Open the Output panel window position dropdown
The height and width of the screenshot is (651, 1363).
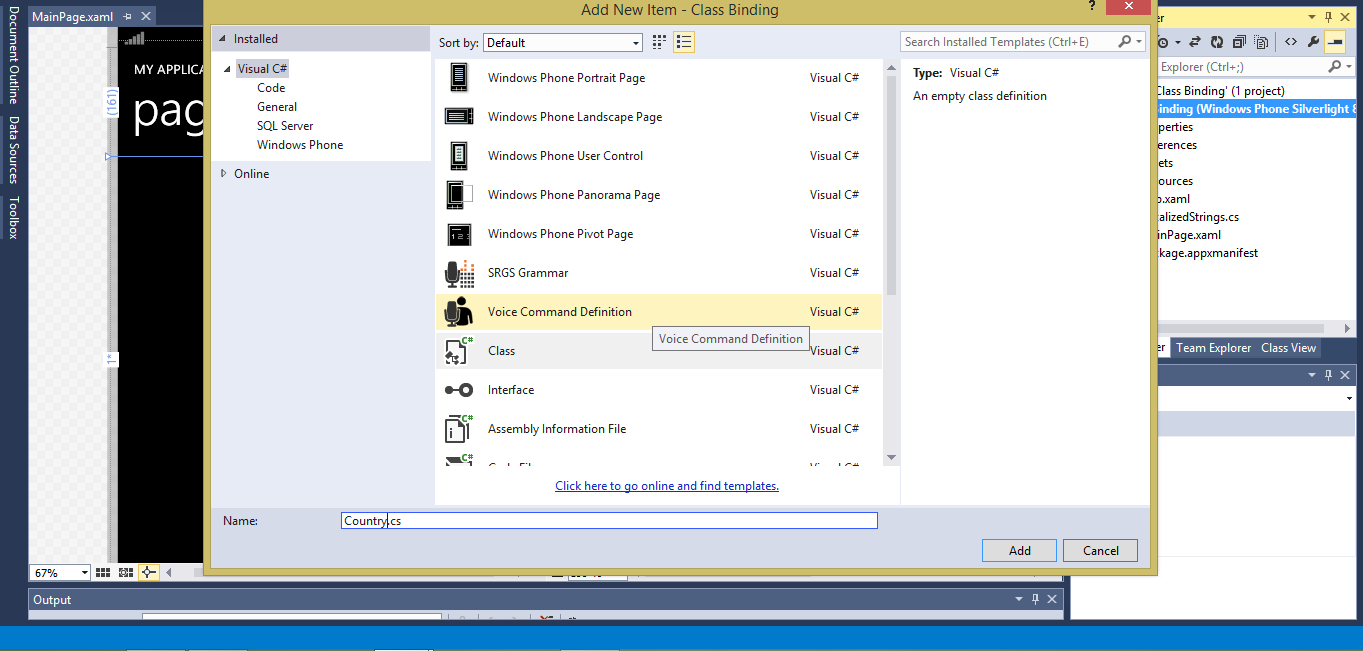click(x=1019, y=600)
